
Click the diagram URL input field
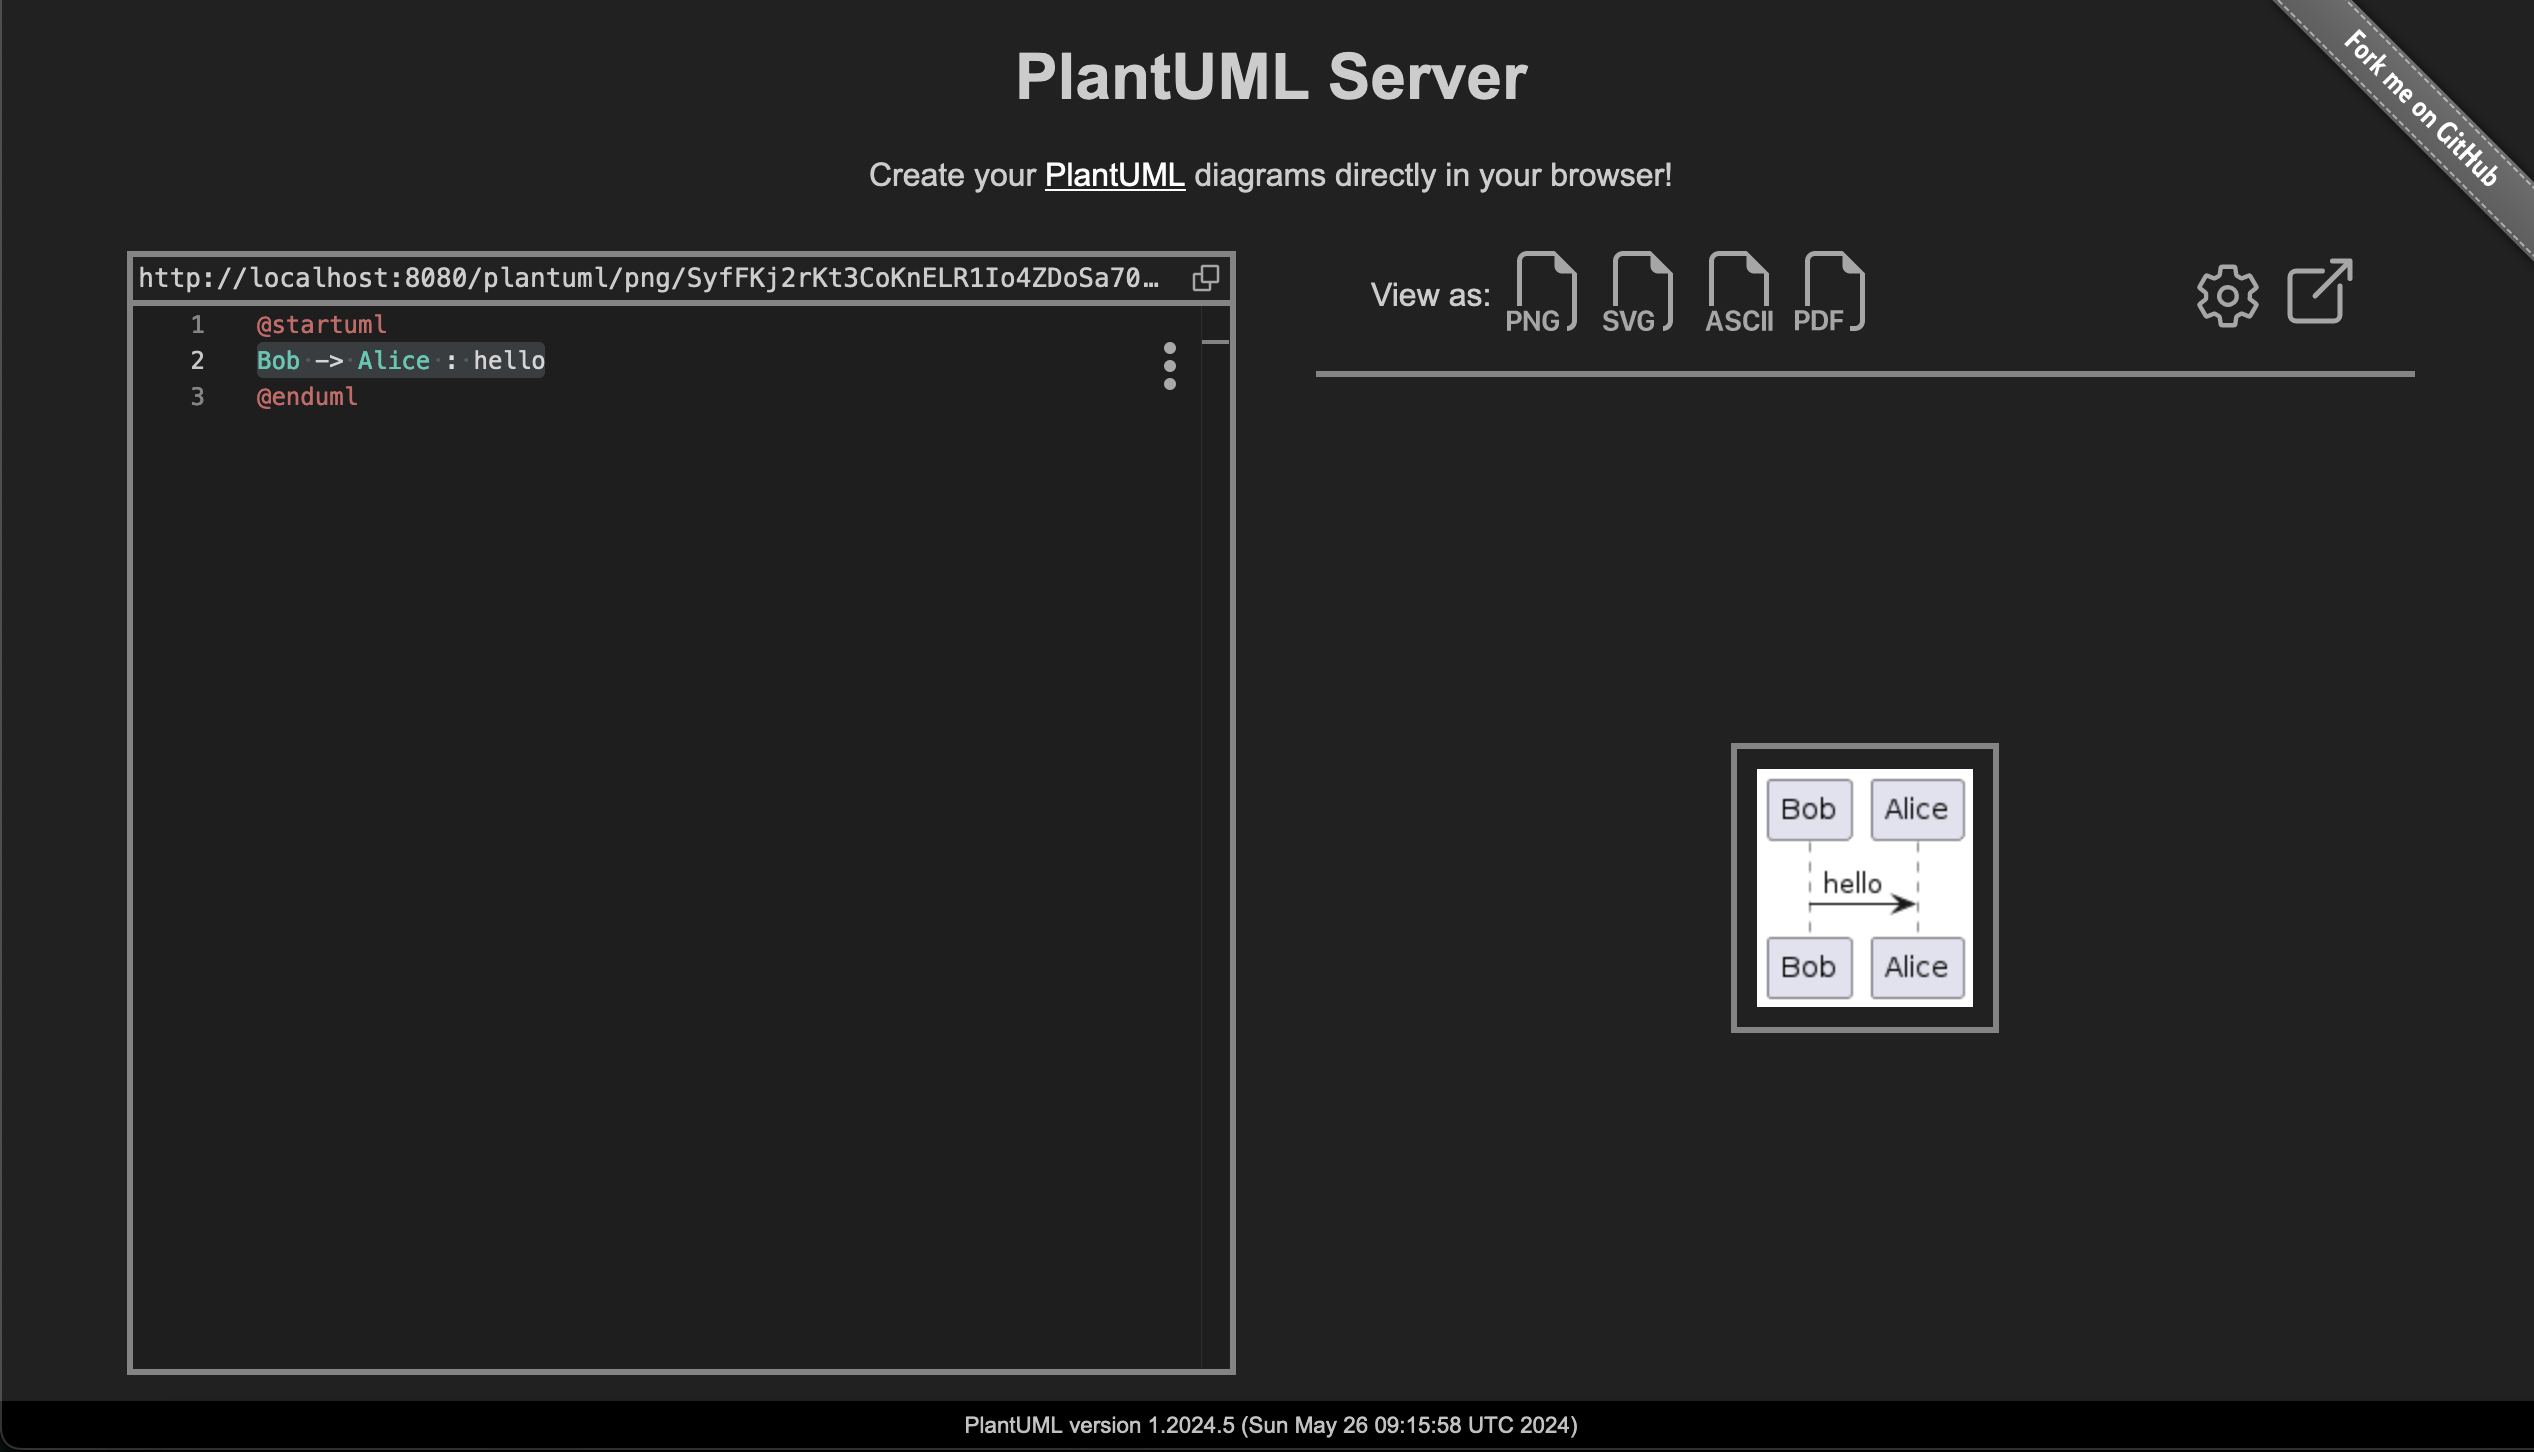(x=650, y=278)
